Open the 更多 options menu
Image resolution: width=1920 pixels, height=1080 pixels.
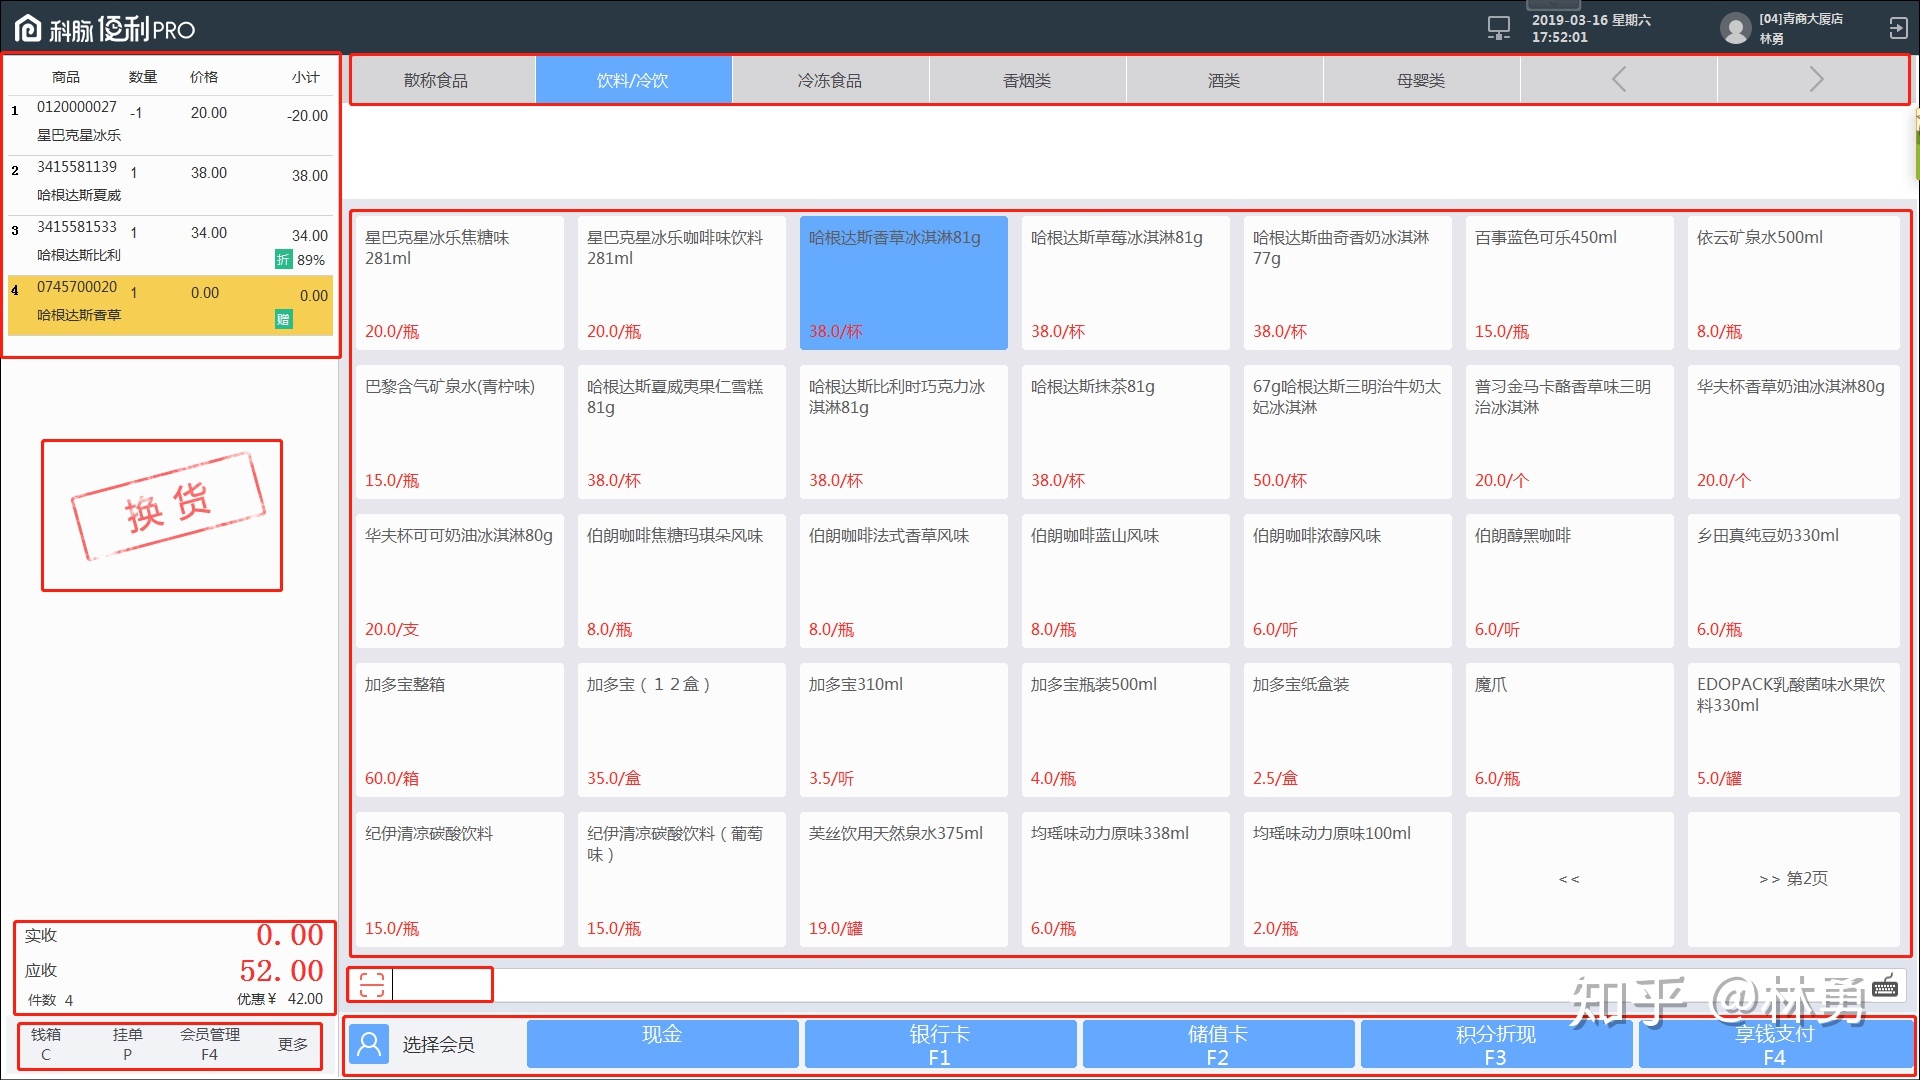point(292,1044)
